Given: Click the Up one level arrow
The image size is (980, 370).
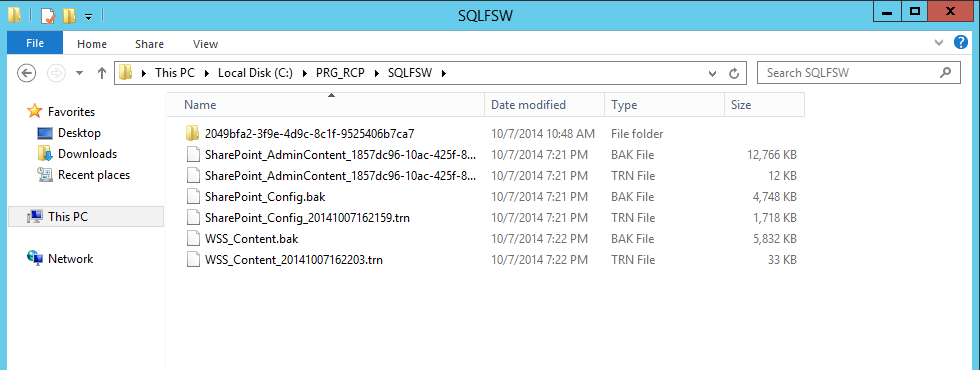Looking at the screenshot, I should click(x=102, y=73).
